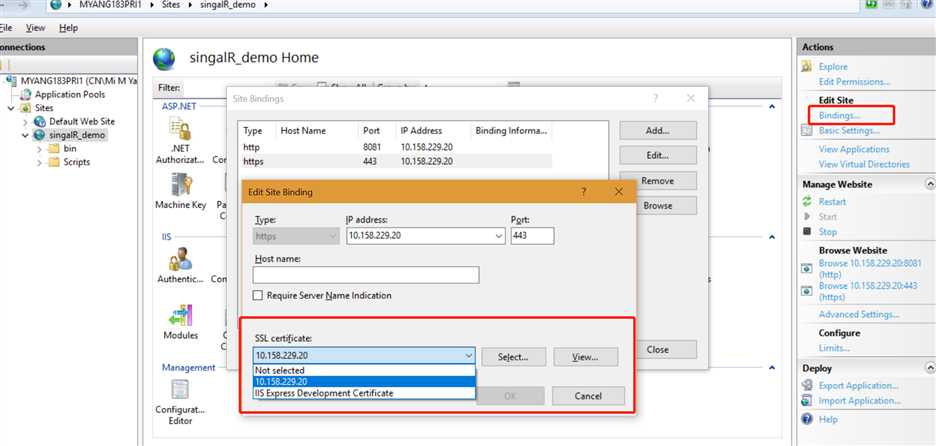Open Edit Permissions link

point(854,82)
